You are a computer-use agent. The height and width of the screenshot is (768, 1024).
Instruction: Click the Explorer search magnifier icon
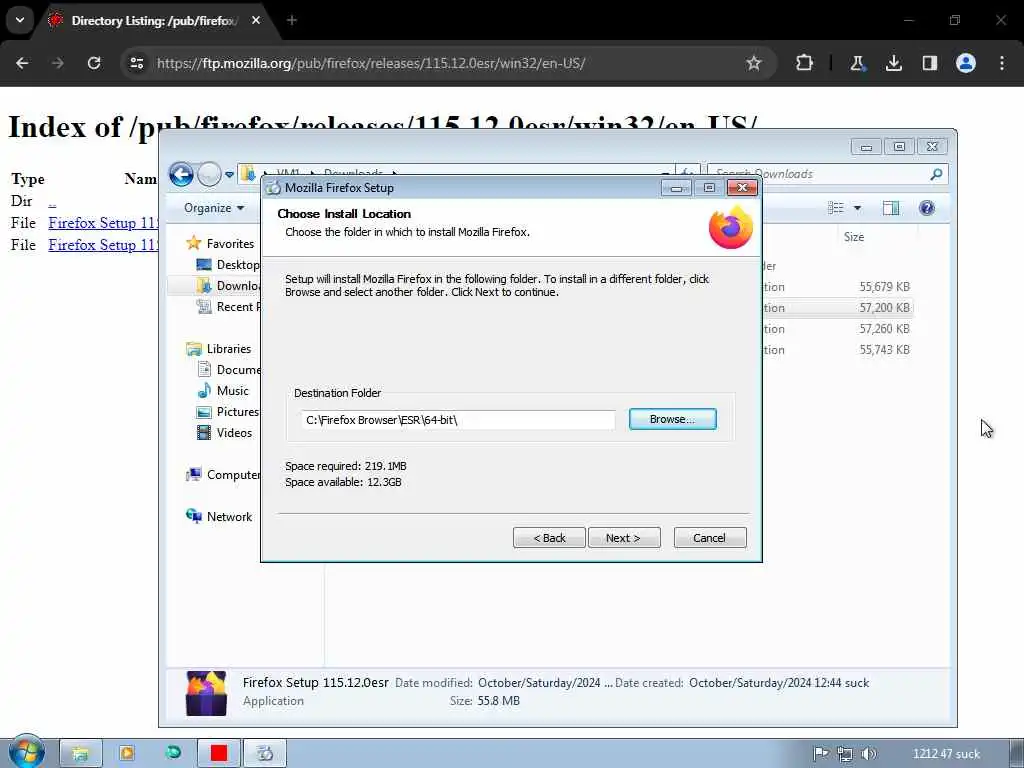click(936, 174)
